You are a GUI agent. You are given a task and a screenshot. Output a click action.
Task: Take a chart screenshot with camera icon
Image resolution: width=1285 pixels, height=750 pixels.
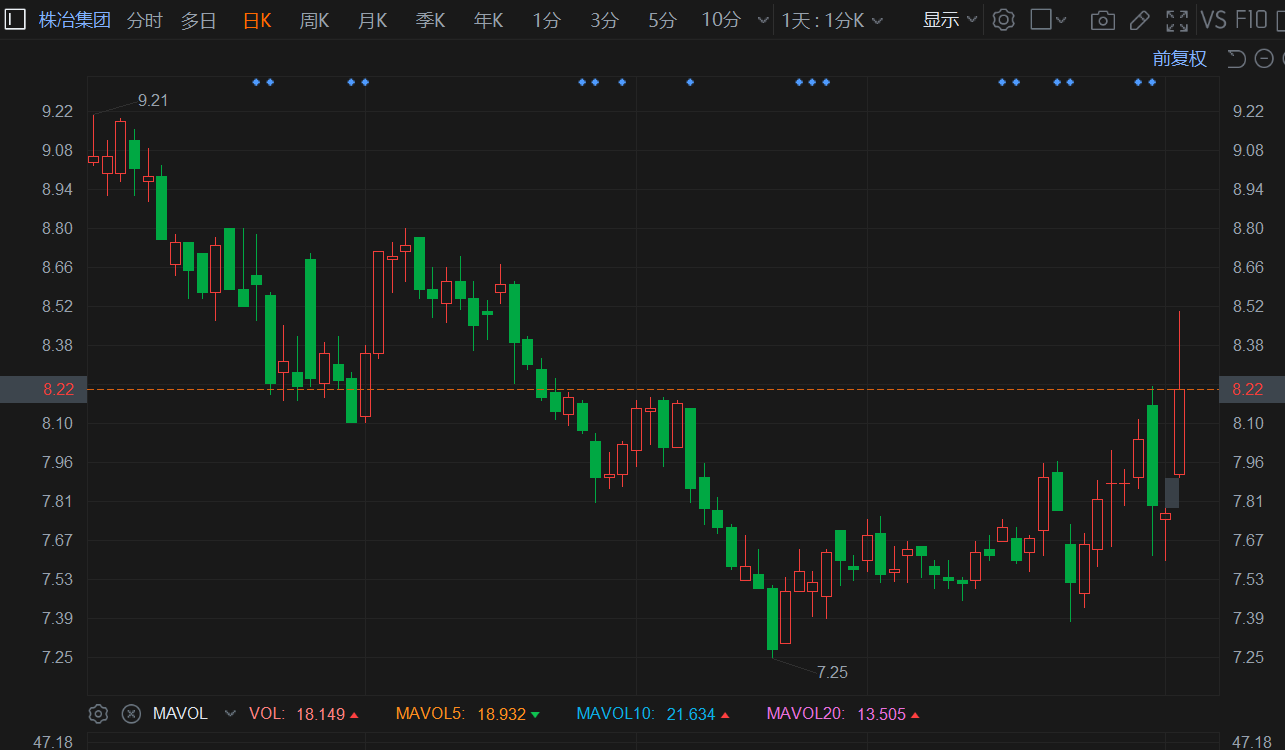pos(1102,20)
